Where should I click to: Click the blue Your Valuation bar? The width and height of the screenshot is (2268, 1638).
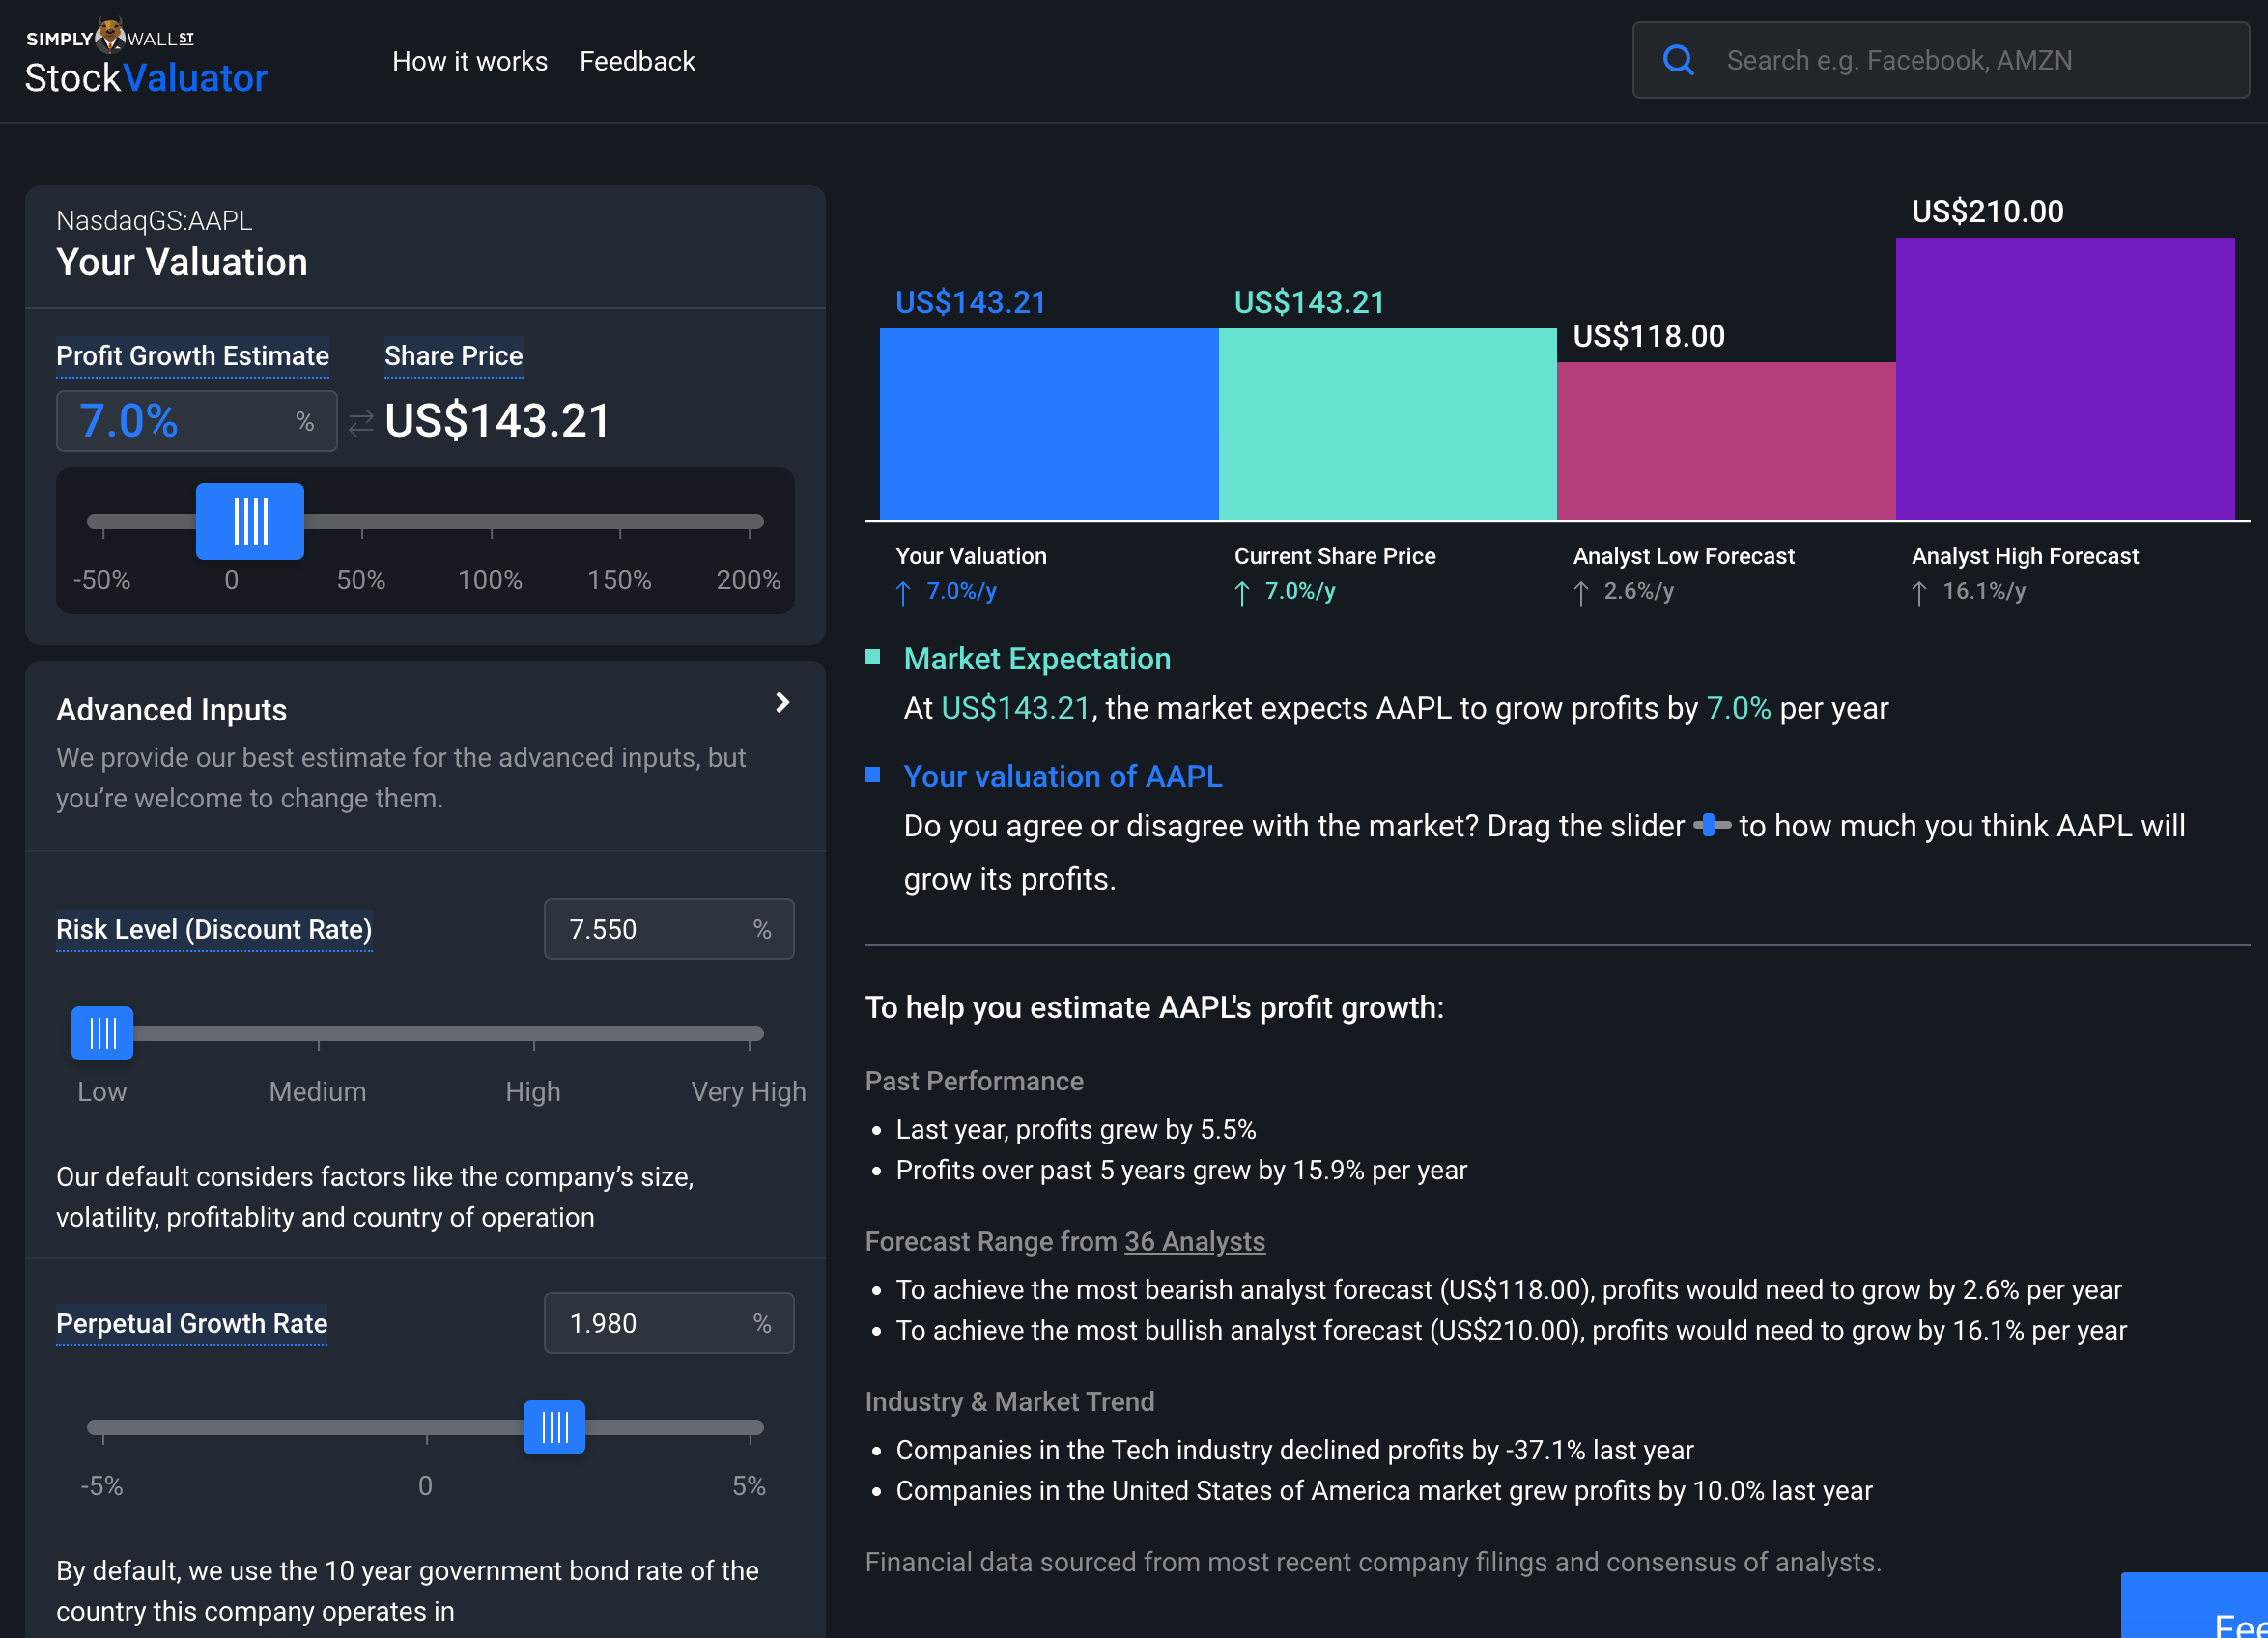(1049, 424)
